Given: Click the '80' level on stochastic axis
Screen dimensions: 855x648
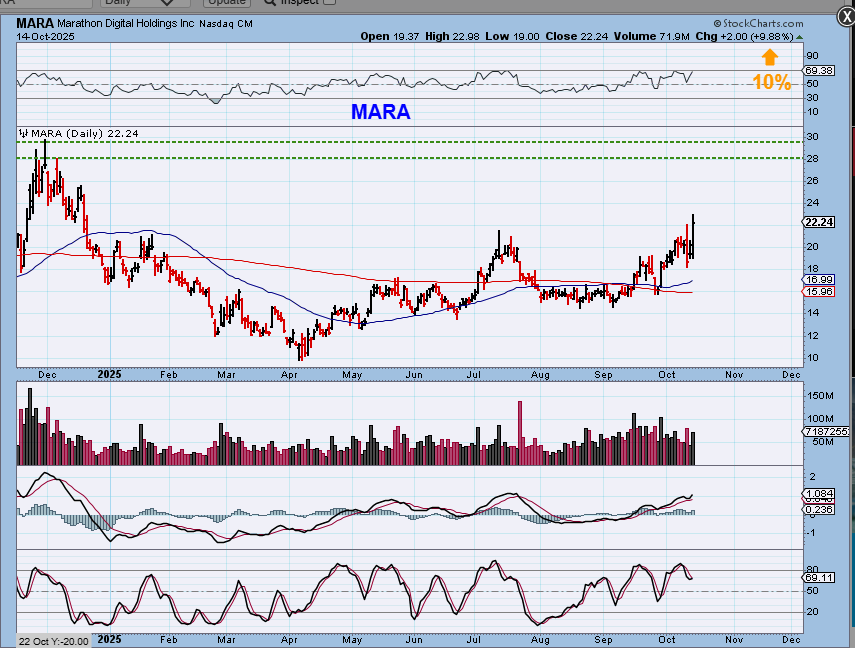Looking at the screenshot, I should 812,569.
